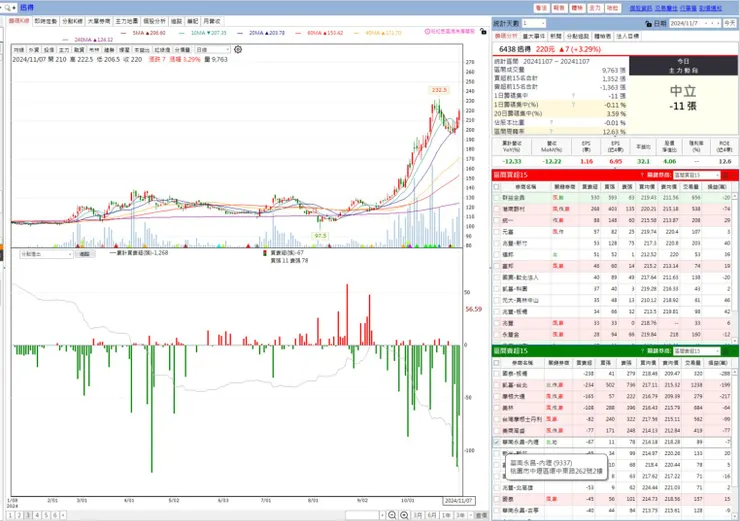Screen dimensions: 740x521
Task: Tick the checkbox for 群益金鼎 row
Action: pos(496,198)
